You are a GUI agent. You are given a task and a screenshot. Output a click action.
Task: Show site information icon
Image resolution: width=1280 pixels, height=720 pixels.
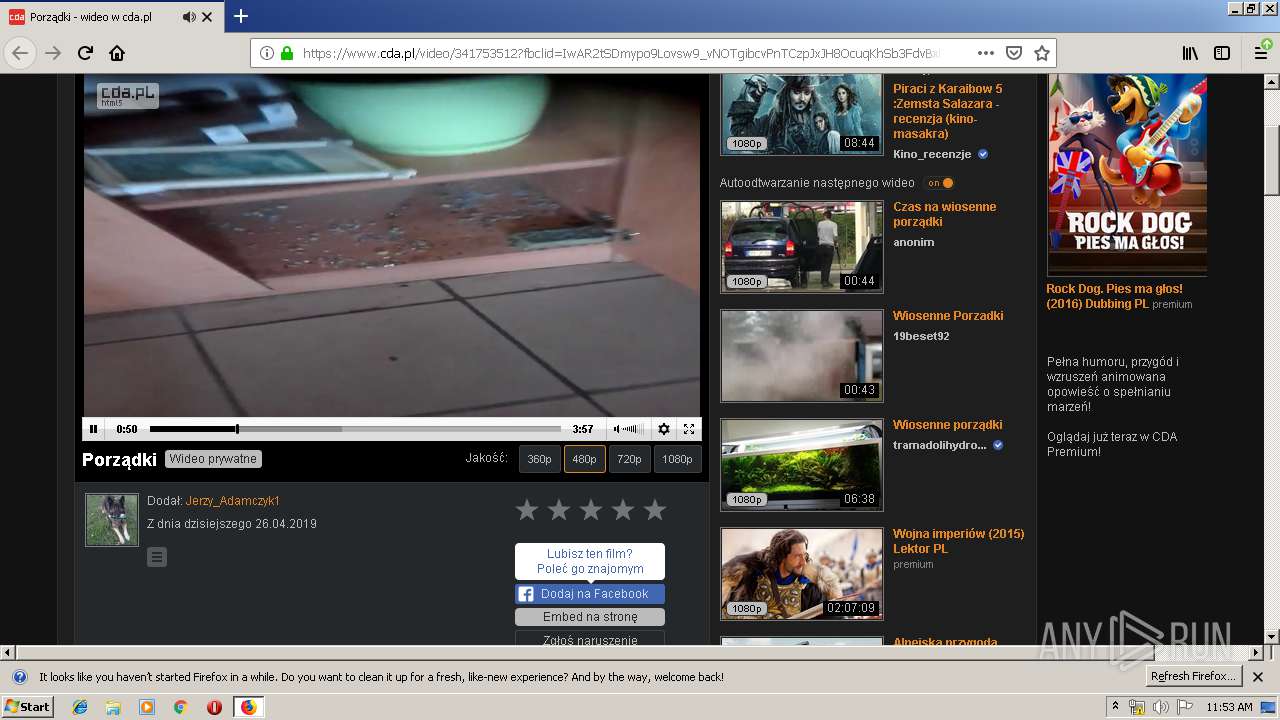coord(267,53)
